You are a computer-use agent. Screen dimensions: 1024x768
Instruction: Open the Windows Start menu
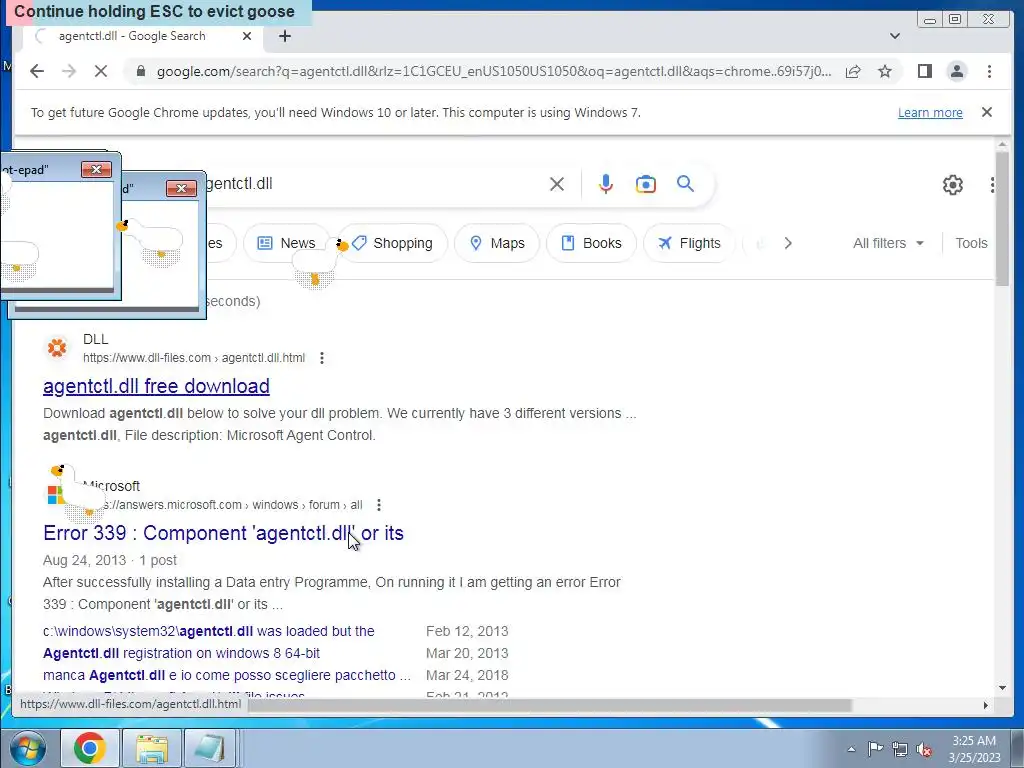point(27,748)
